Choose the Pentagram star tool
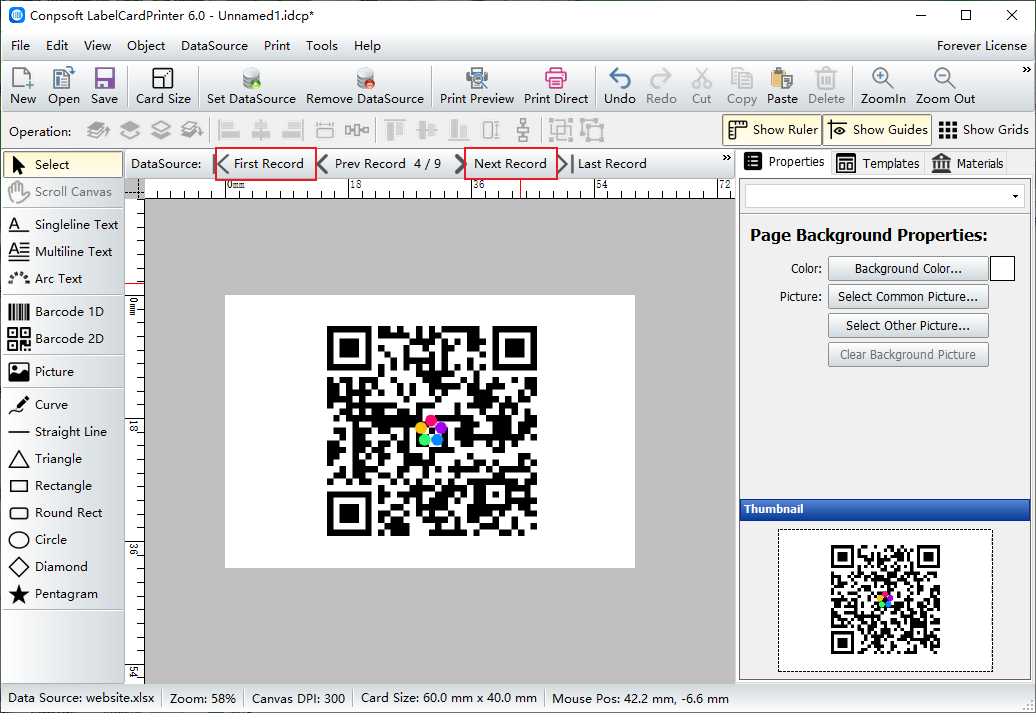Screen dimensions: 1036x713 pyautogui.click(x=63, y=594)
